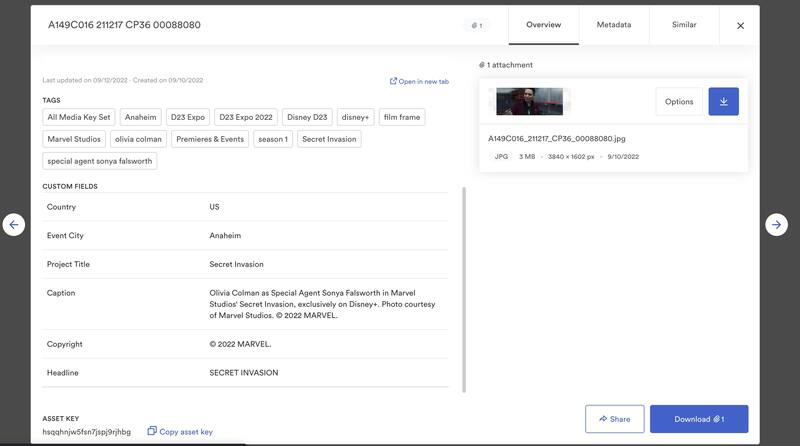This screenshot has height=446, width=800.
Task: Switch to the Metadata tab
Action: tap(613, 25)
